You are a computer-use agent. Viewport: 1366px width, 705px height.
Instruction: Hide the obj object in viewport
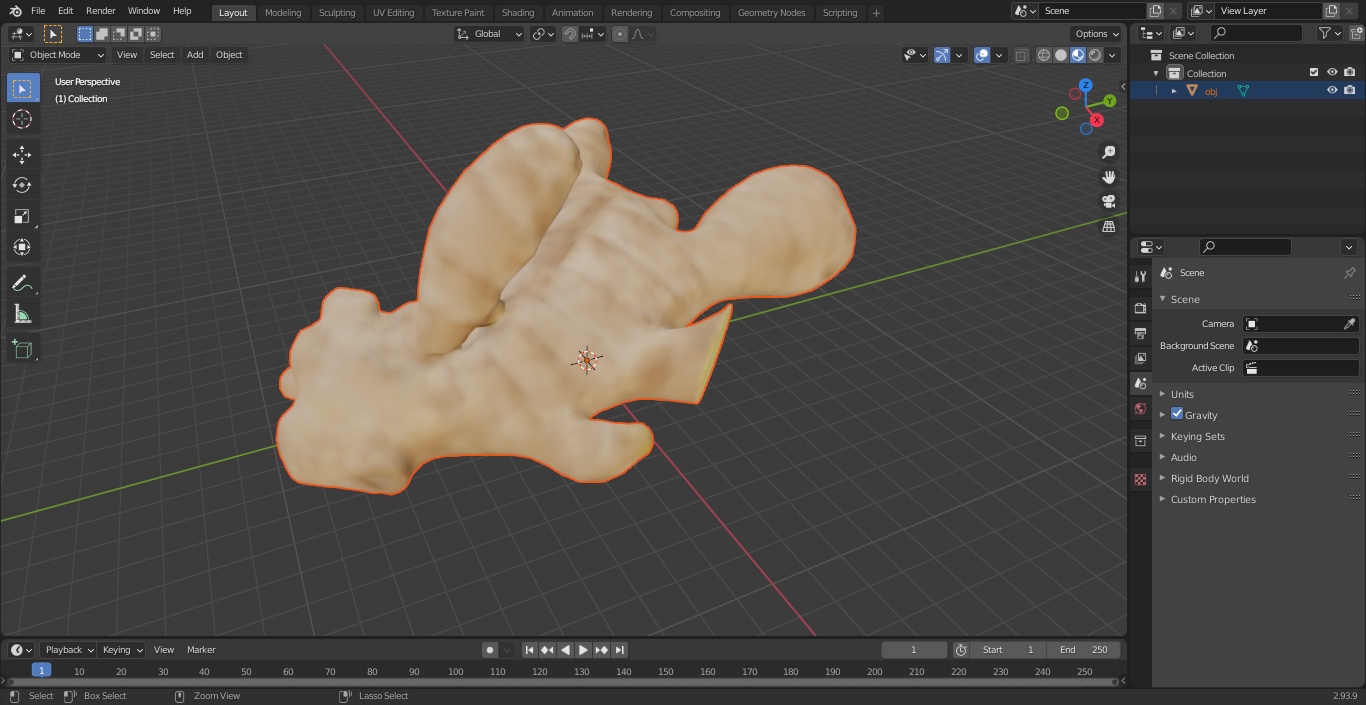[x=1332, y=90]
